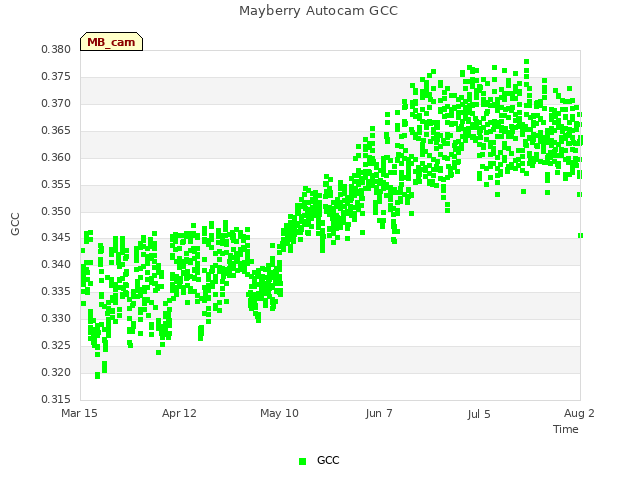Click the 0.365 y-axis value
This screenshot has height=480, width=640.
click(56, 130)
